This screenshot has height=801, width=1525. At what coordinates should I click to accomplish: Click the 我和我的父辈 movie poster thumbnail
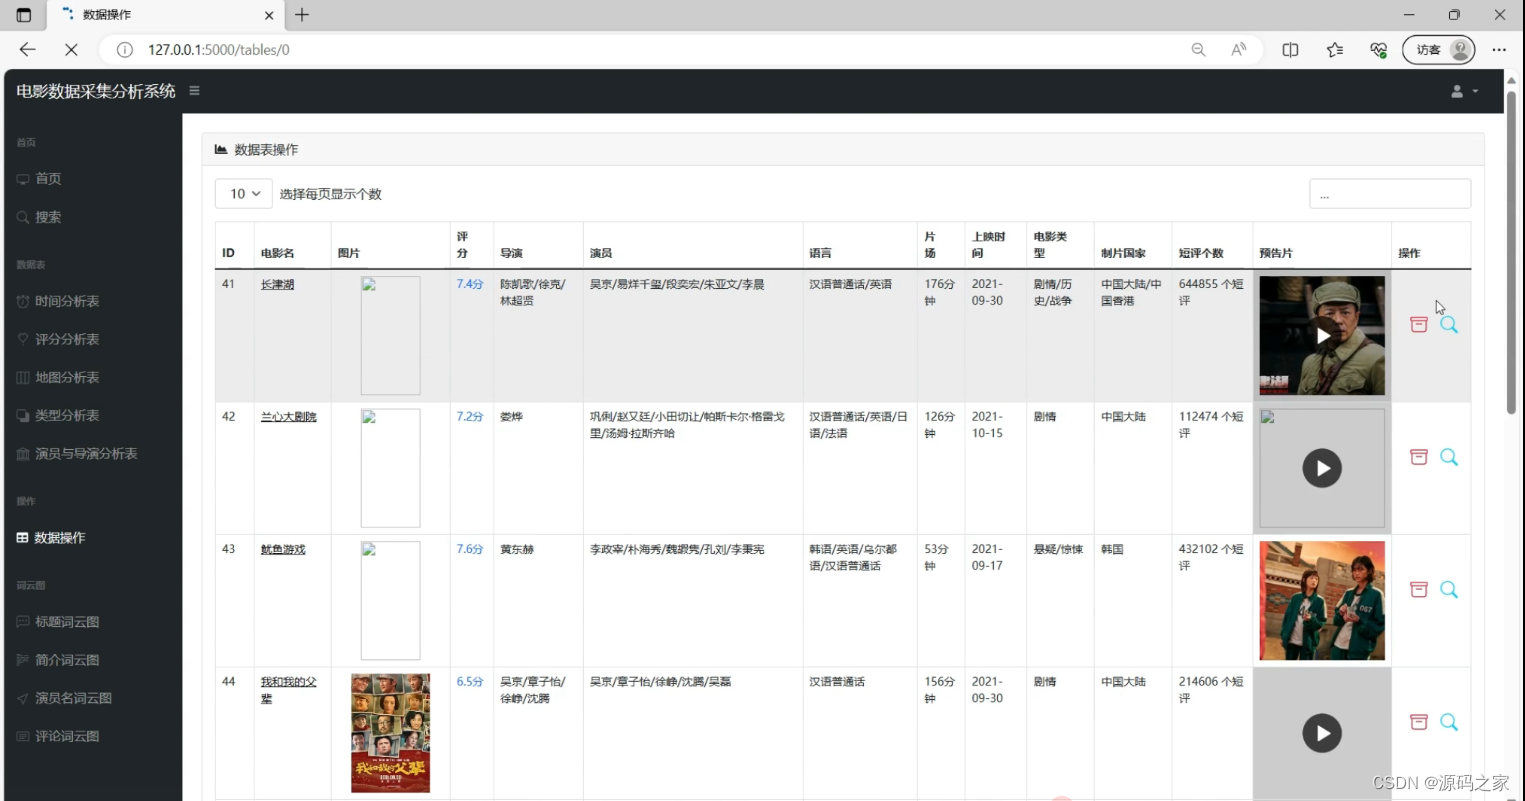(x=390, y=733)
